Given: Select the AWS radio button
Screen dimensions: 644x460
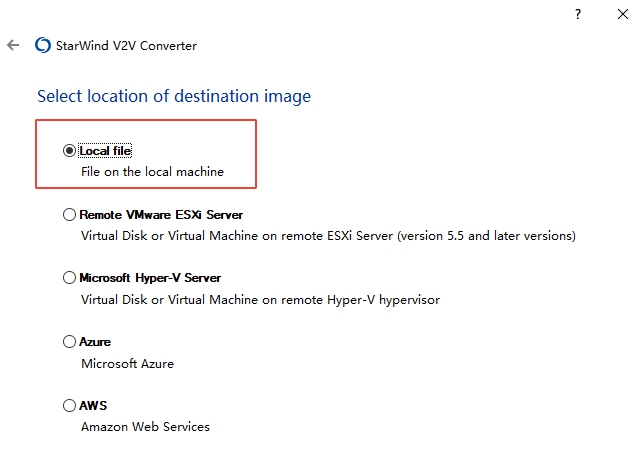Looking at the screenshot, I should (69, 406).
